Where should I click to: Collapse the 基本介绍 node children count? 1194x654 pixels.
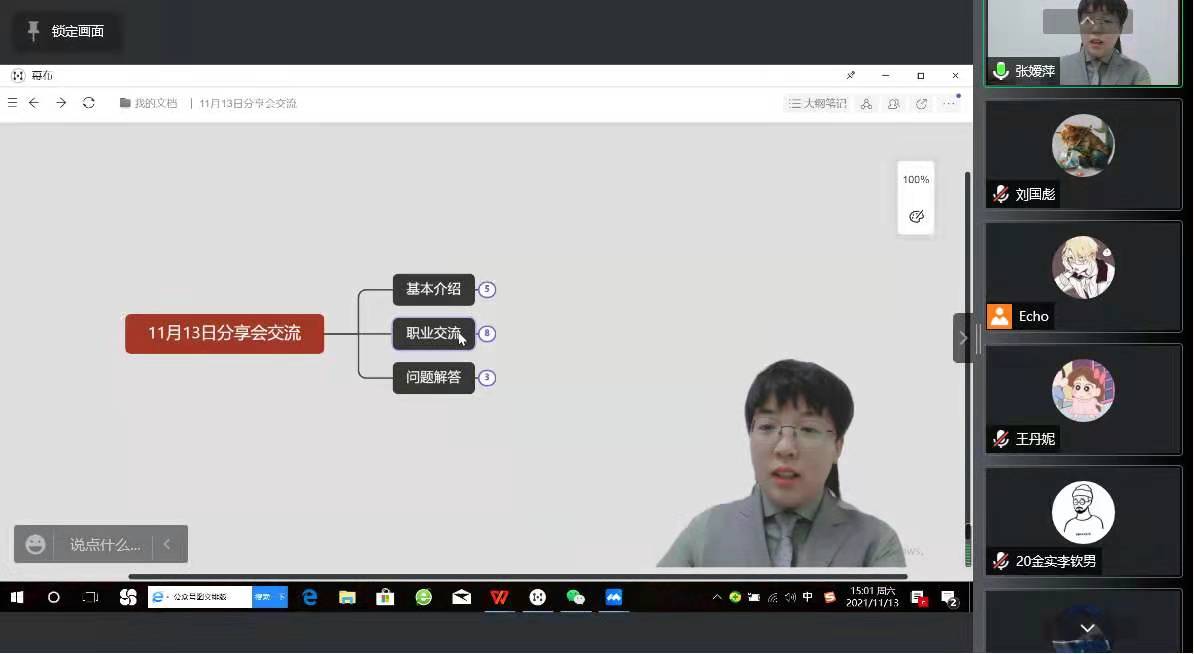point(487,290)
